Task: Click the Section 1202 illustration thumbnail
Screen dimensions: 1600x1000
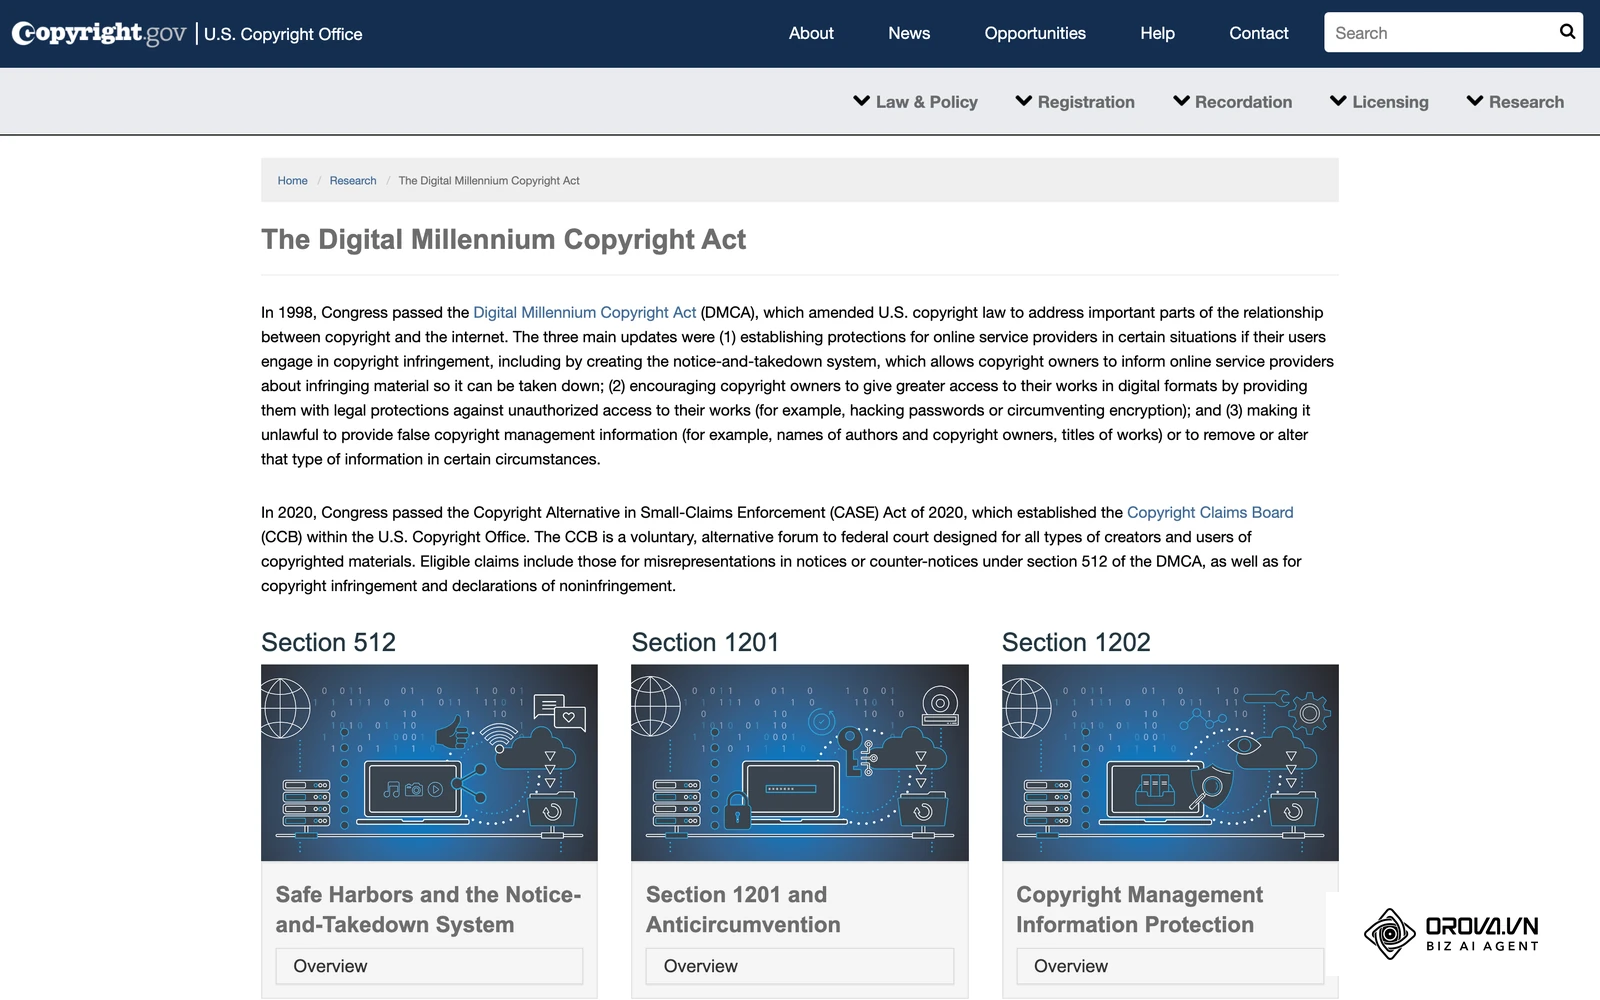Action: coord(1170,763)
